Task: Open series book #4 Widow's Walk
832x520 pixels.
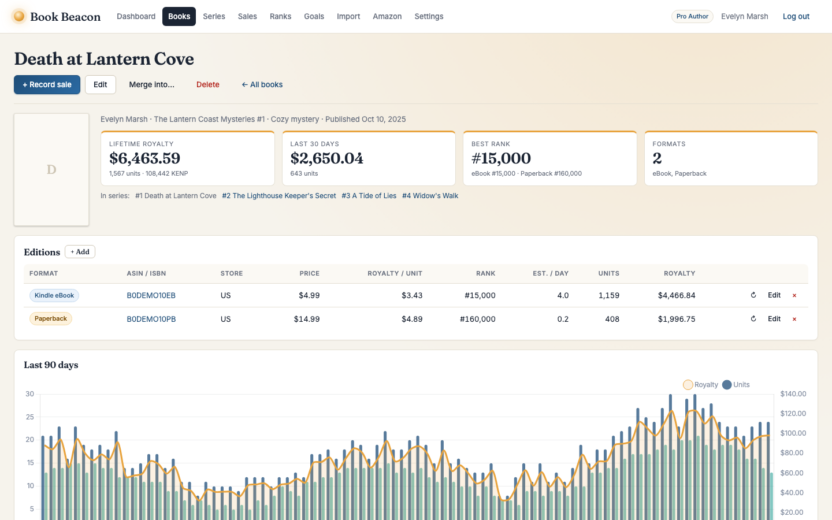Action: [x=430, y=196]
